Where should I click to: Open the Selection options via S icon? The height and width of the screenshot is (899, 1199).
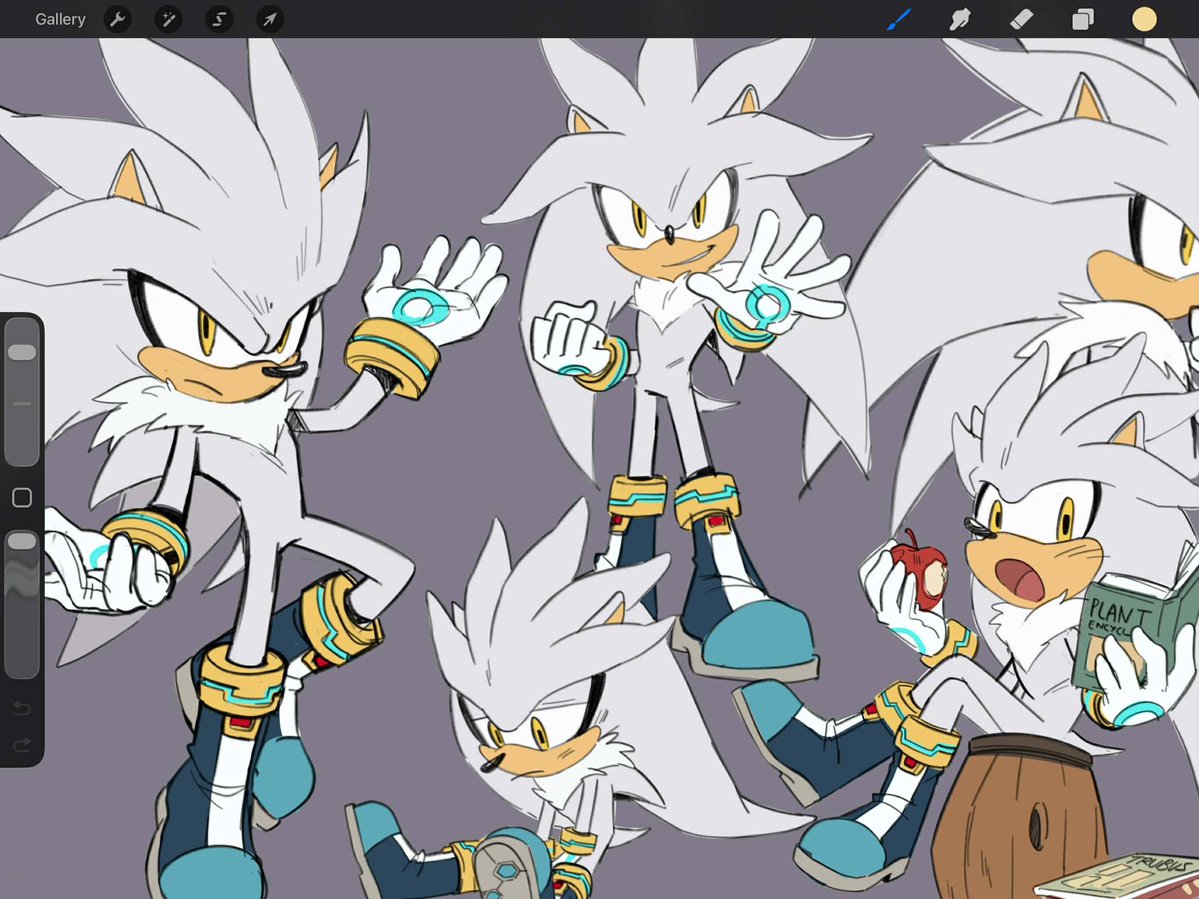(x=218, y=19)
